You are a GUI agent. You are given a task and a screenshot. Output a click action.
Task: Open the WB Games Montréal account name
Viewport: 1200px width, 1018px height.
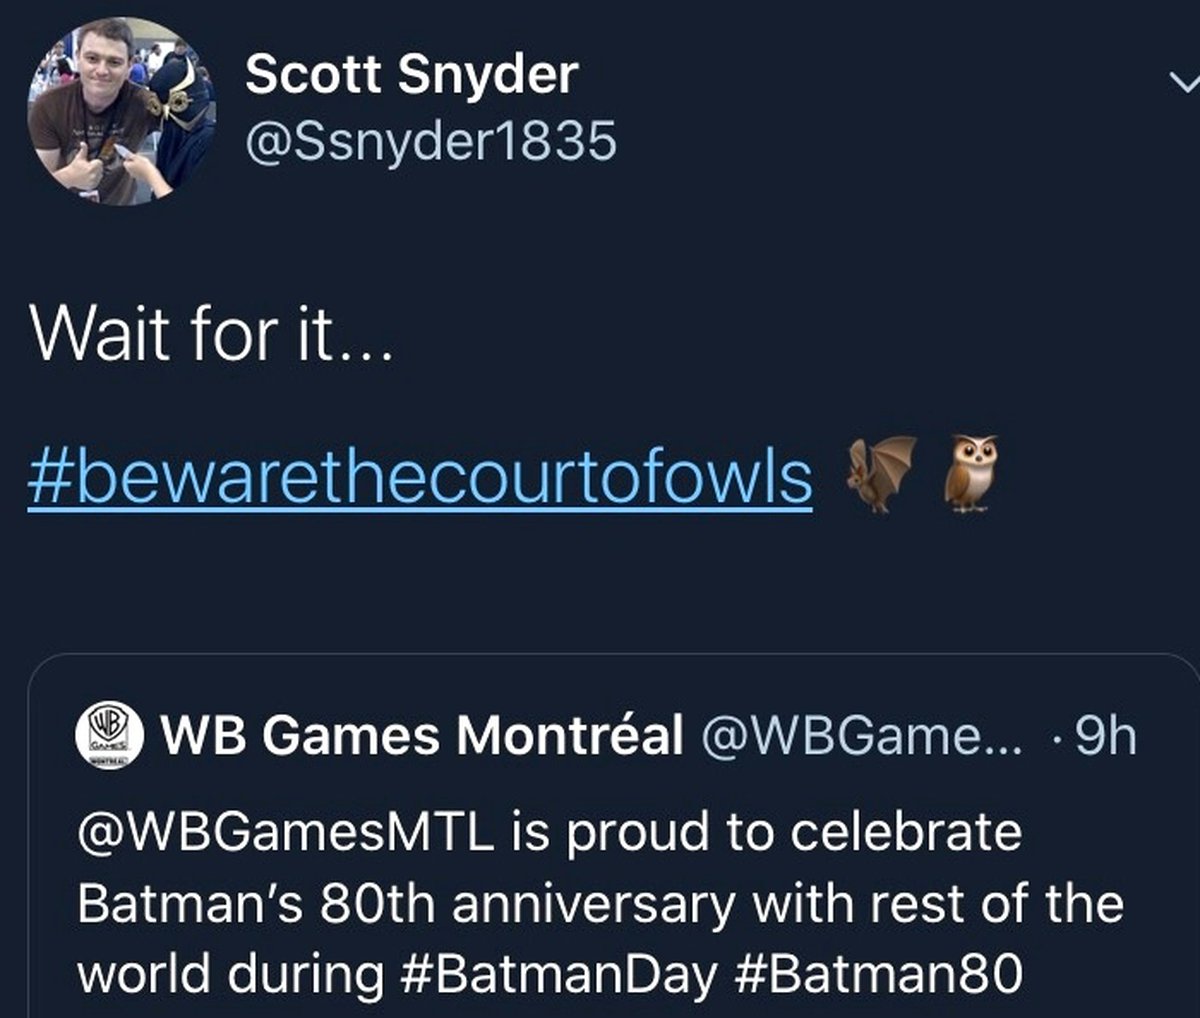422,736
